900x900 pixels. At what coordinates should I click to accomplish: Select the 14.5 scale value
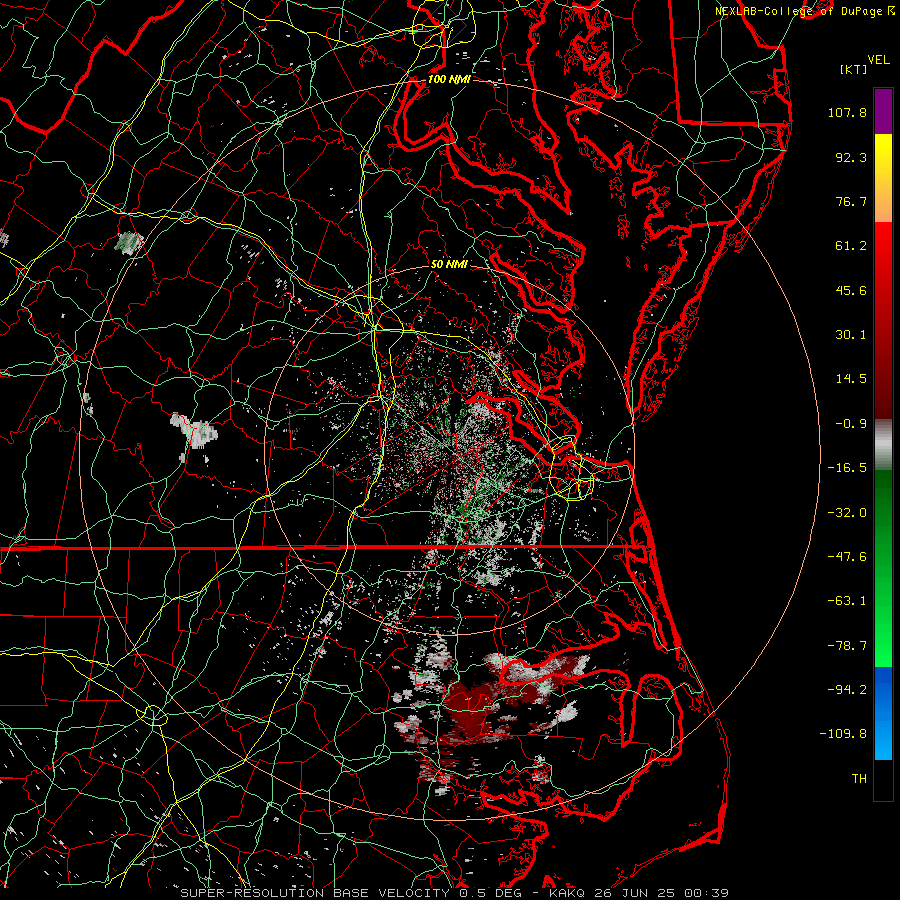pyautogui.click(x=851, y=379)
